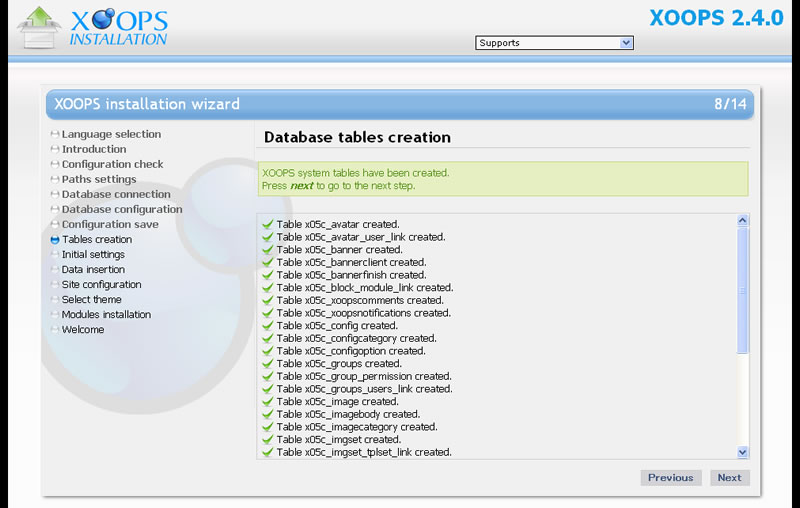Select Configuration save step

[x=110, y=224]
